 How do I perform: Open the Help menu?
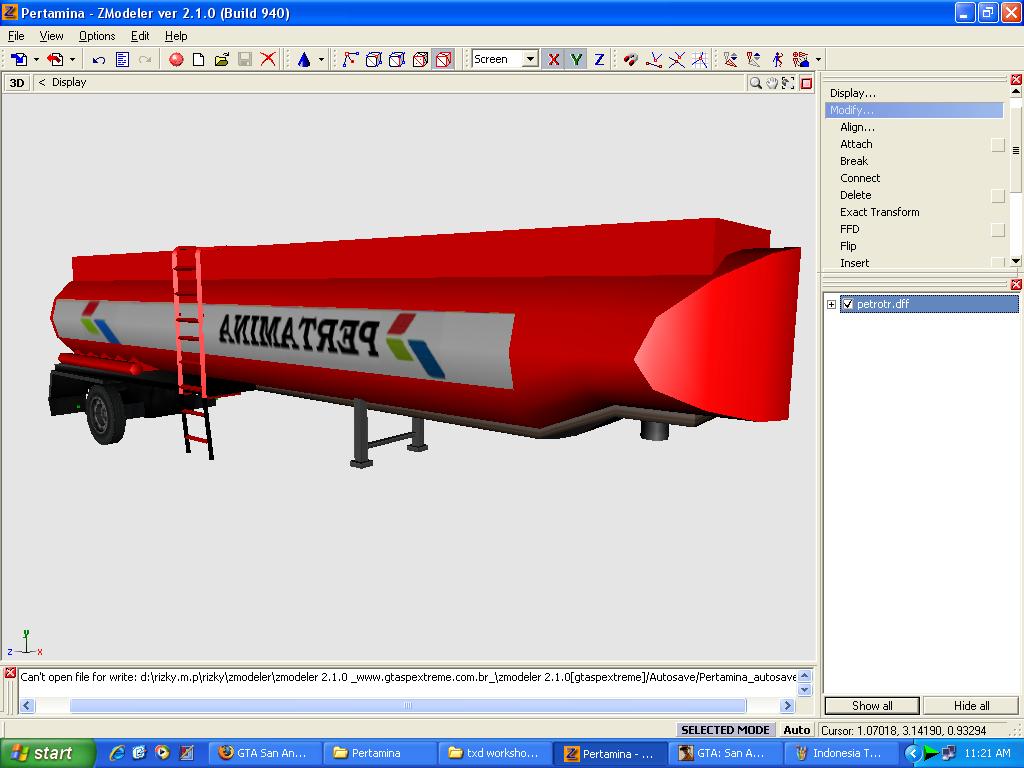pyautogui.click(x=176, y=36)
